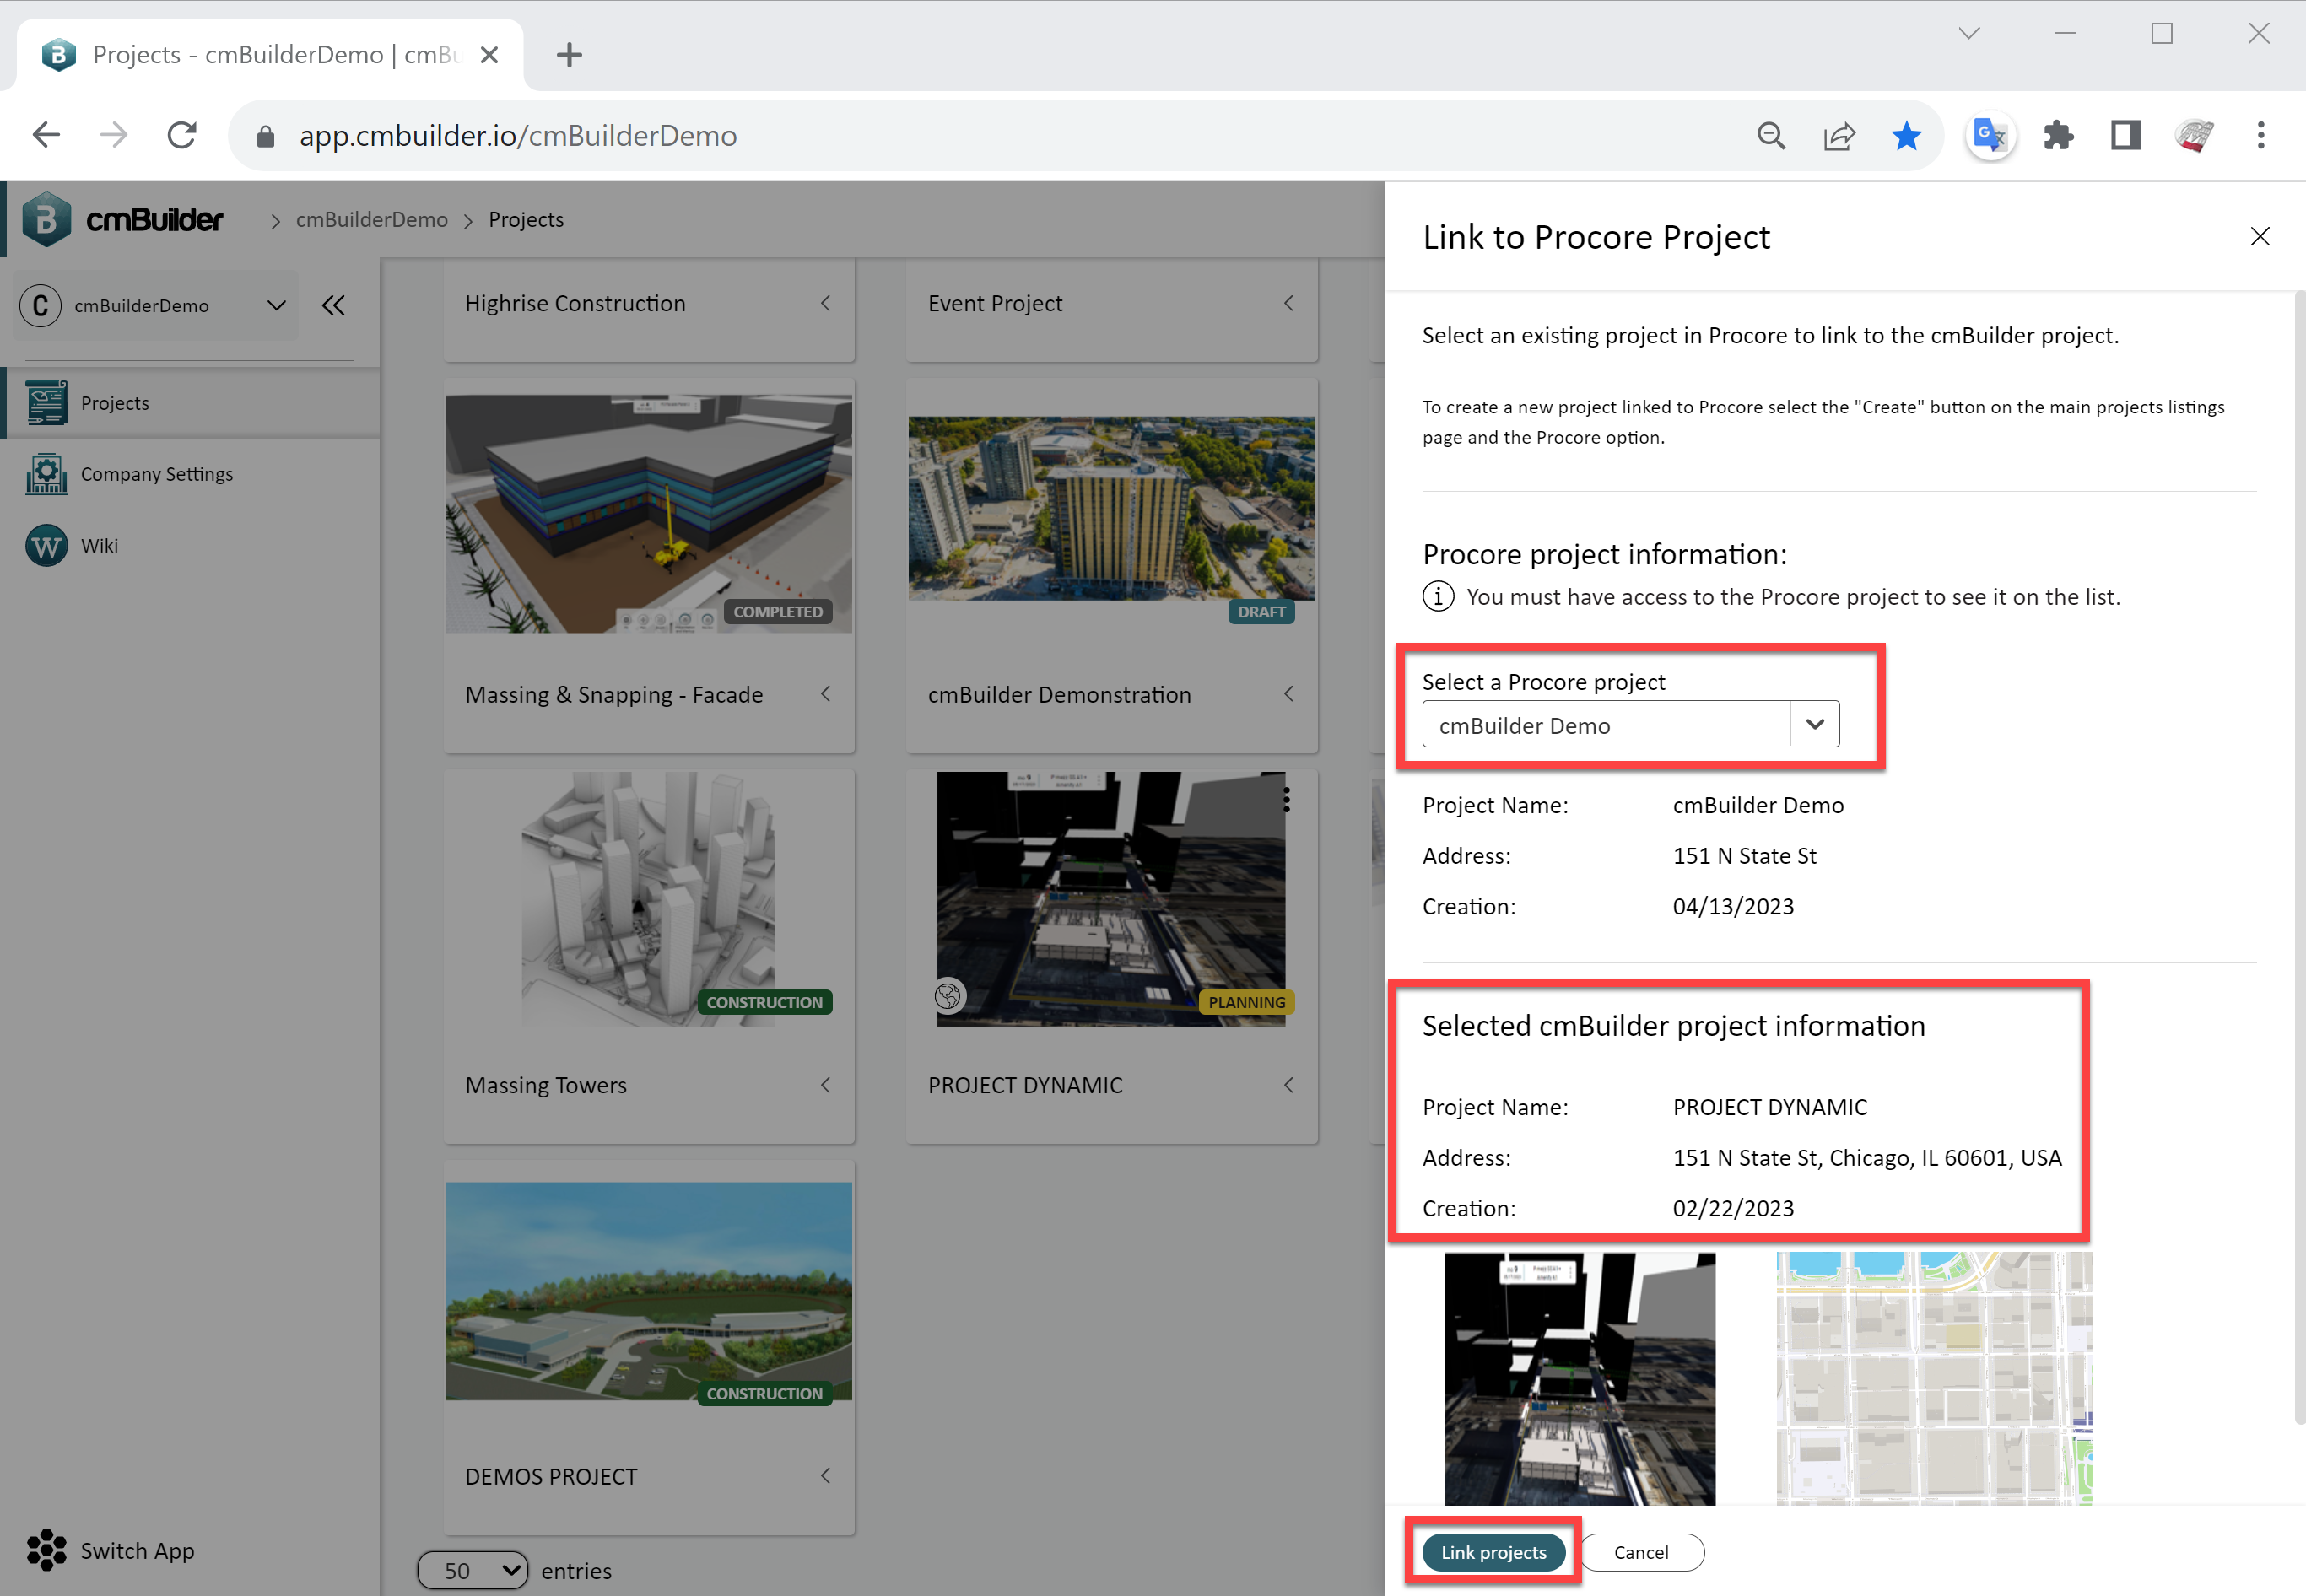This screenshot has height=1596, width=2306.
Task: Open the Google Translate extension
Action: click(1990, 135)
